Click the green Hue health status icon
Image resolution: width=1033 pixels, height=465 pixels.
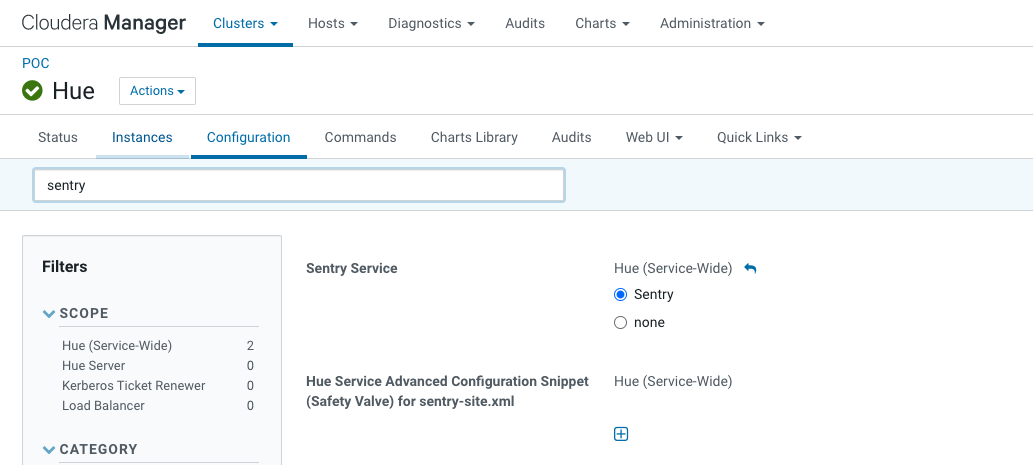pos(32,90)
